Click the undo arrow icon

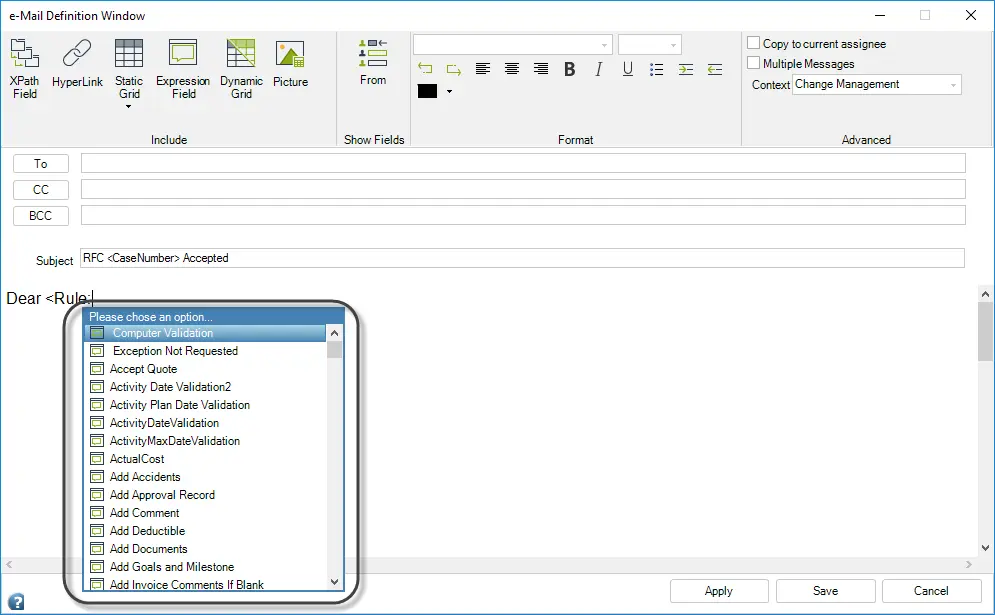pos(425,69)
